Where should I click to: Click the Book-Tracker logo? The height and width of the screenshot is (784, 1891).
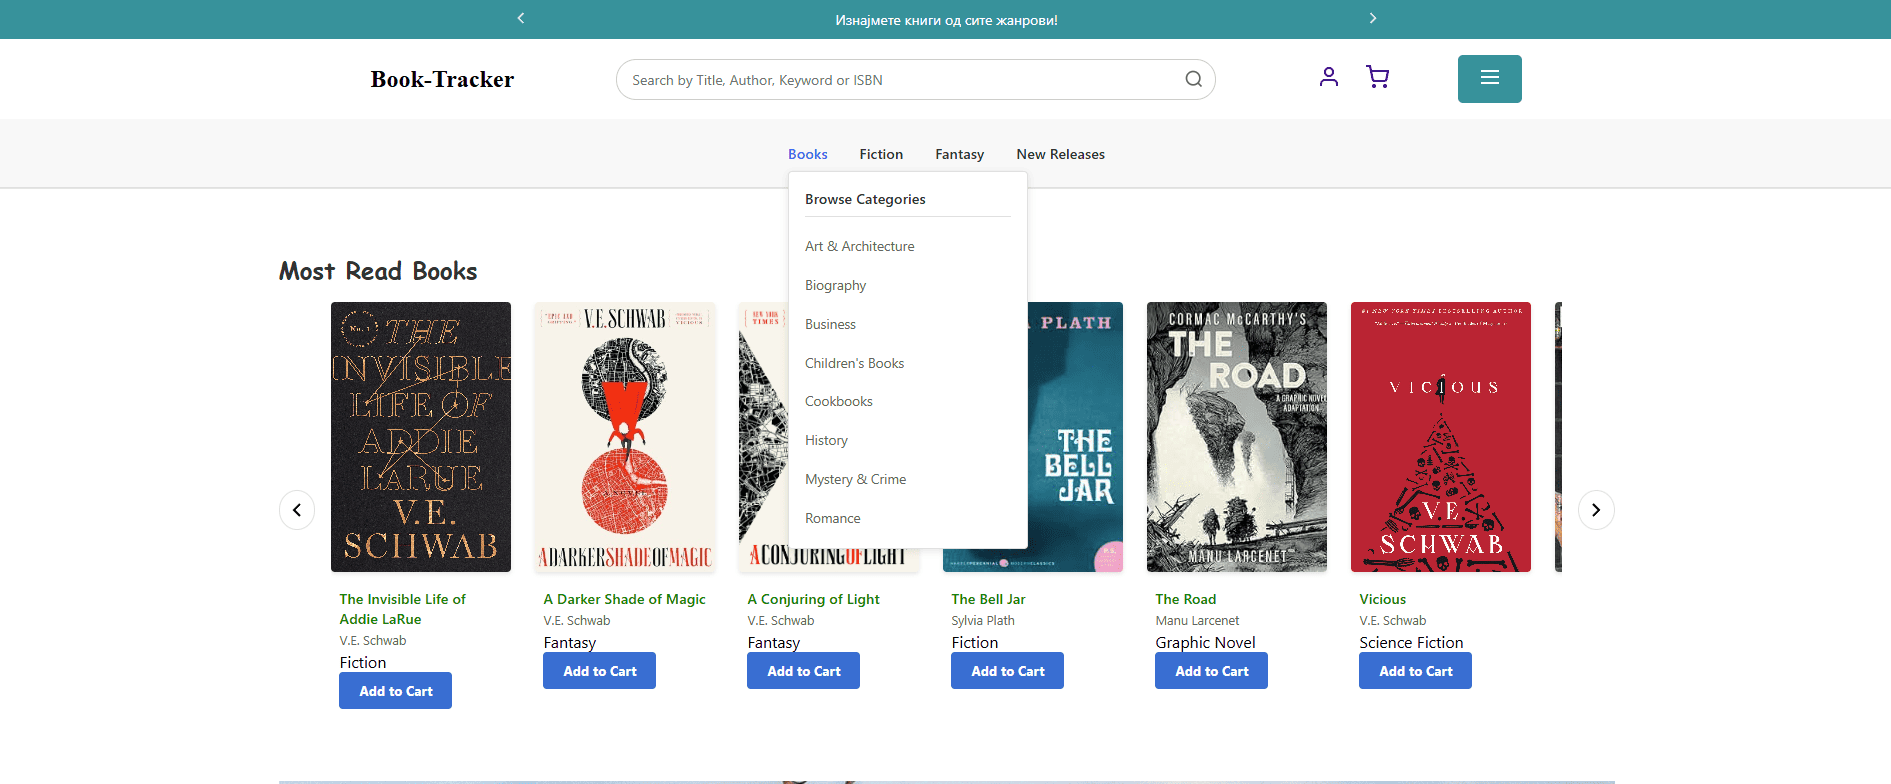click(442, 80)
